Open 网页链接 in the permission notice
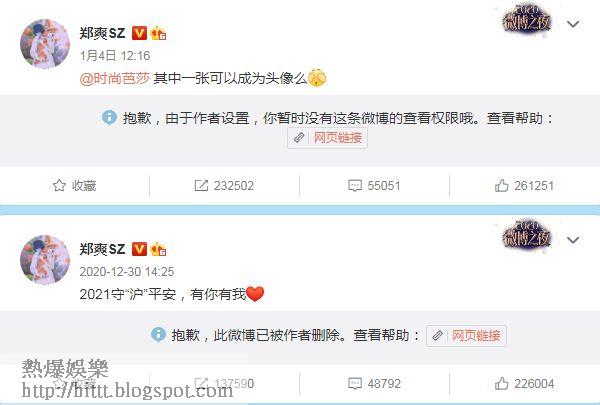600x405 pixels. (328, 138)
